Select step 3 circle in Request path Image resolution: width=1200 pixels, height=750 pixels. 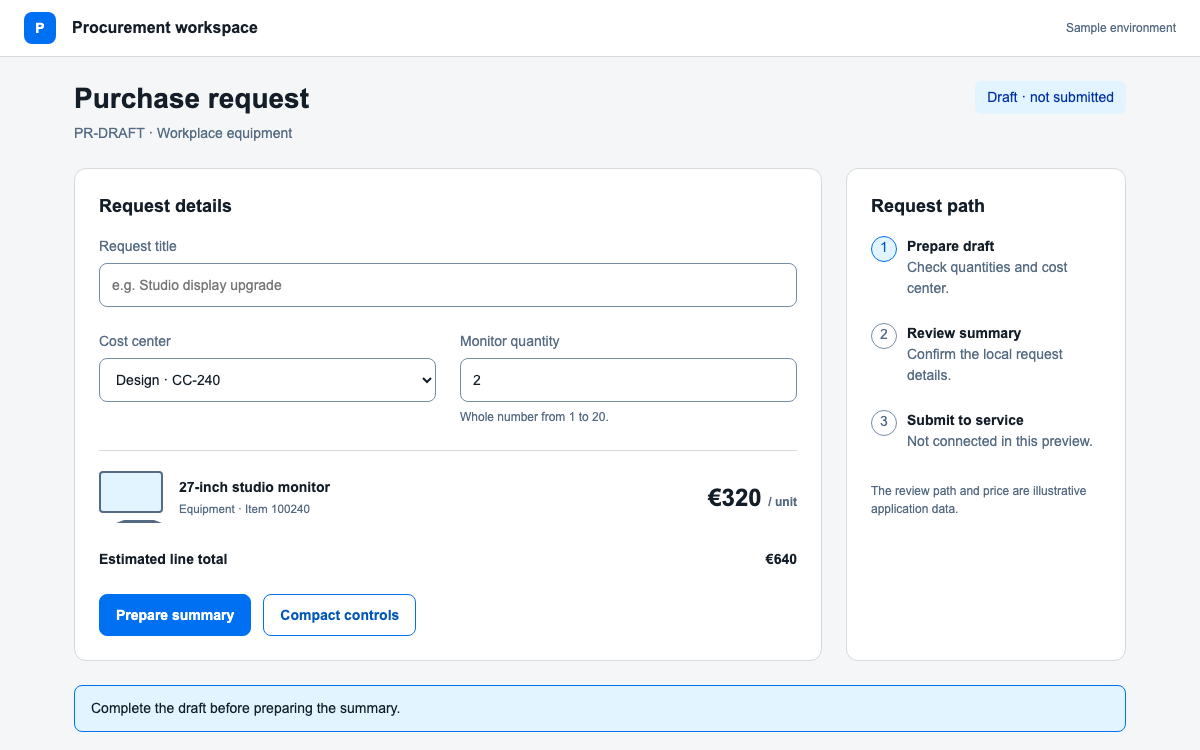pyautogui.click(x=884, y=423)
